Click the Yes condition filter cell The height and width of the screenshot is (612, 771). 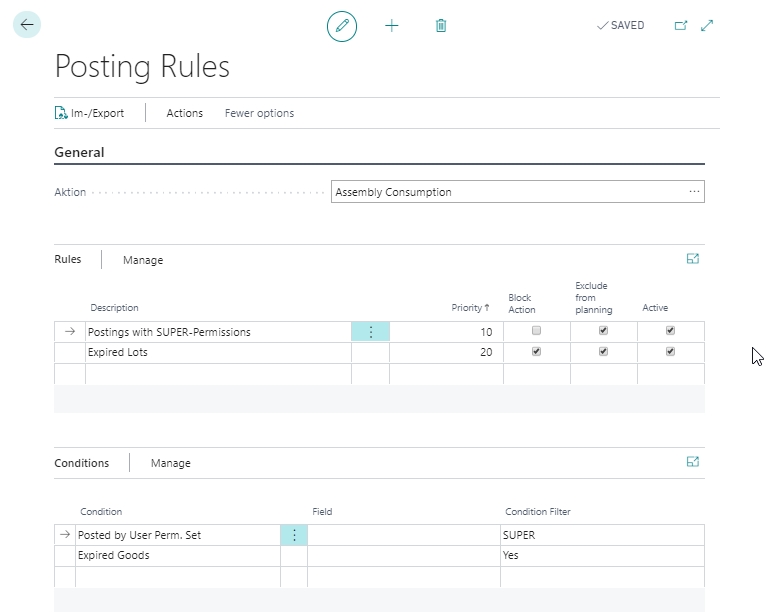click(602, 555)
